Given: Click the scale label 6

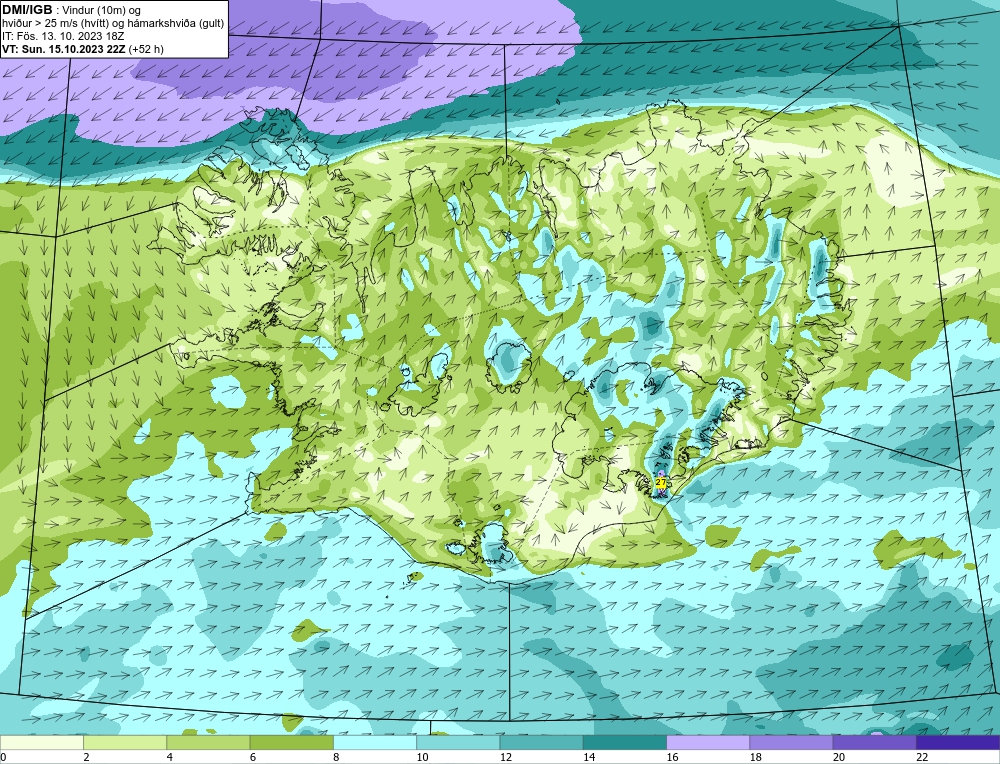Looking at the screenshot, I should tap(253, 757).
